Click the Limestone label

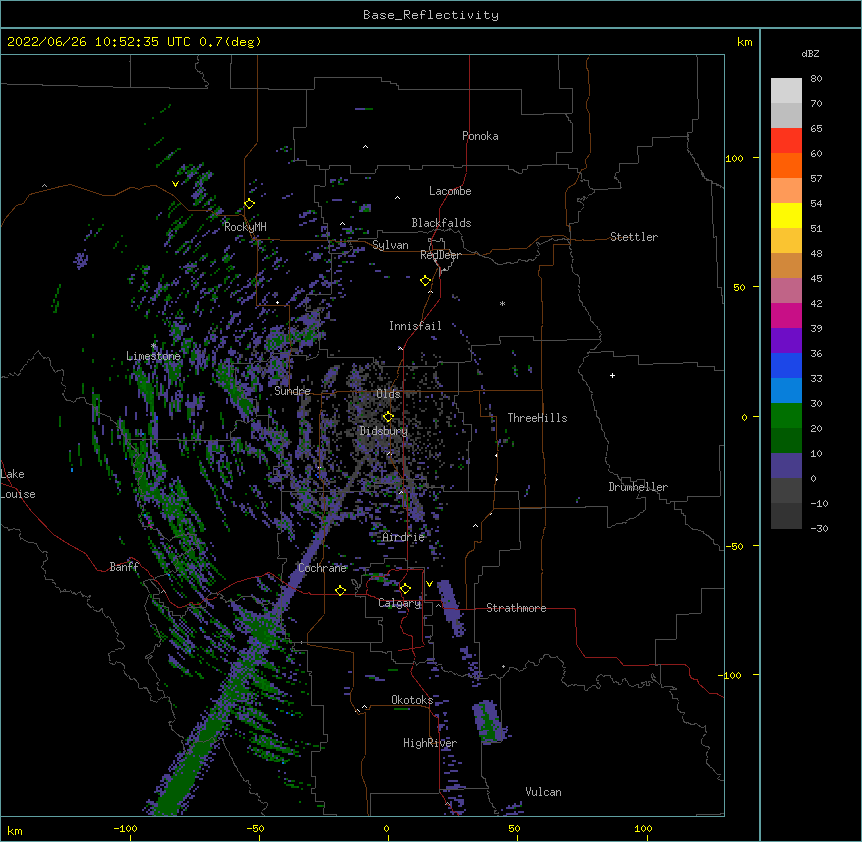(x=153, y=356)
